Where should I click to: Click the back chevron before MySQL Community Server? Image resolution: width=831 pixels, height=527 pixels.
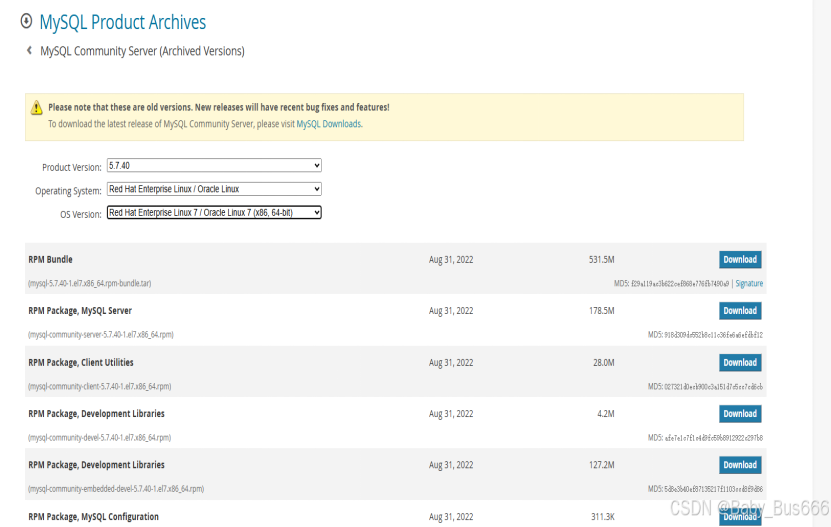[x=29, y=50]
